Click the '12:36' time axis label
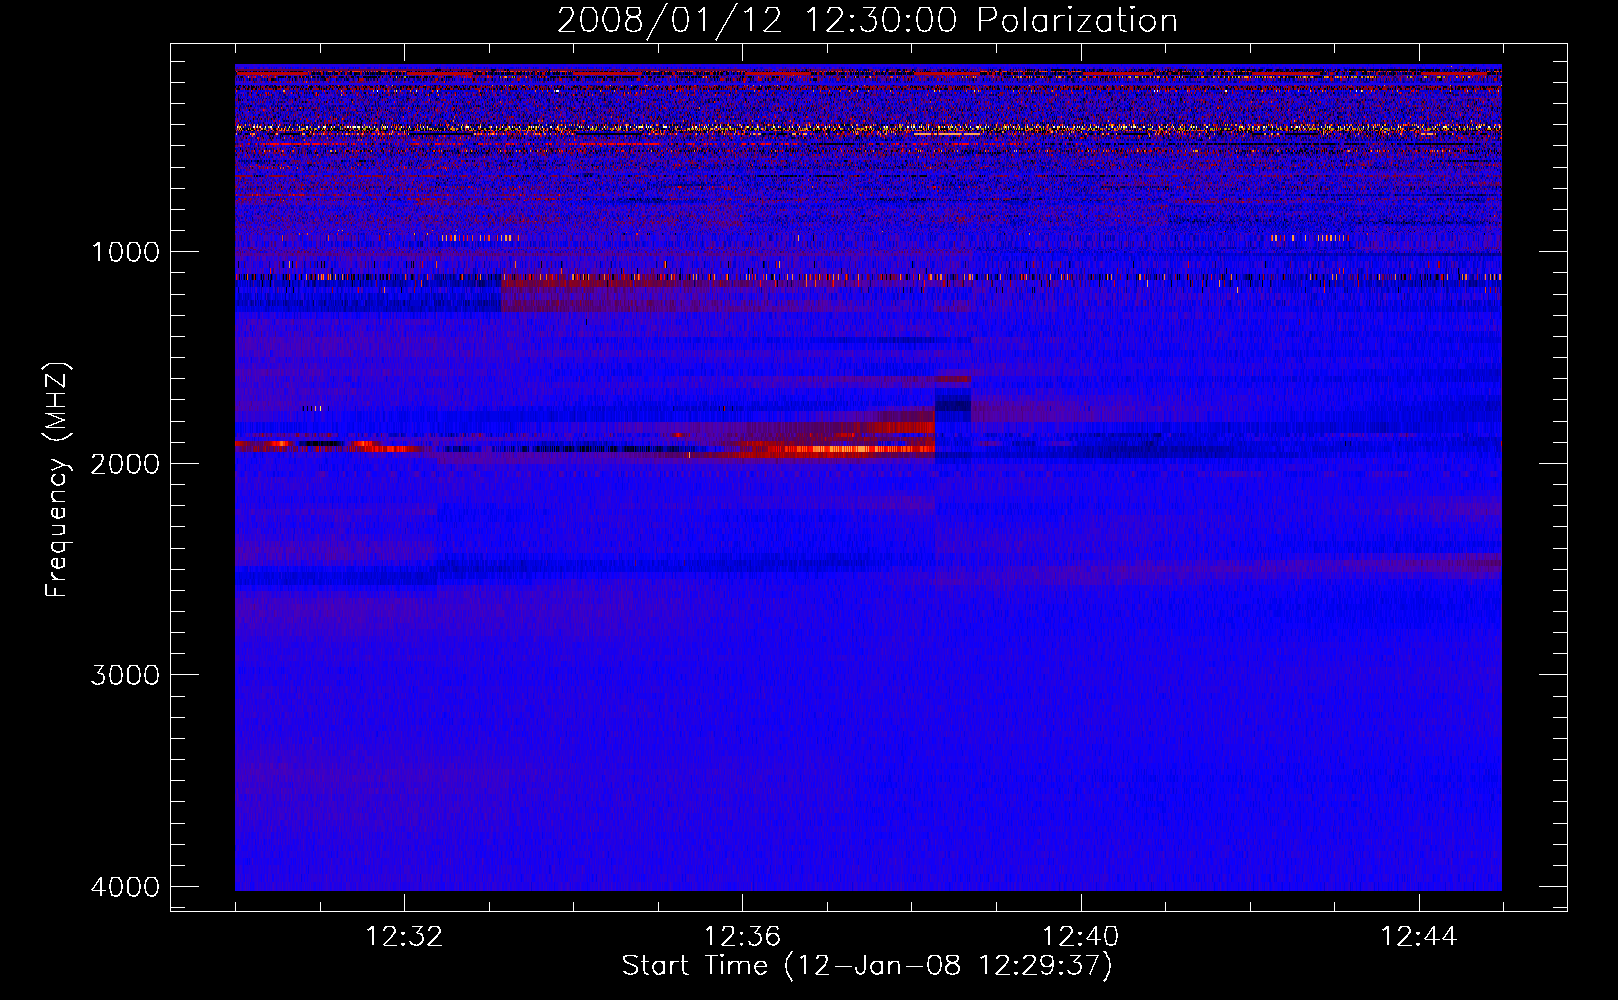 [x=742, y=937]
